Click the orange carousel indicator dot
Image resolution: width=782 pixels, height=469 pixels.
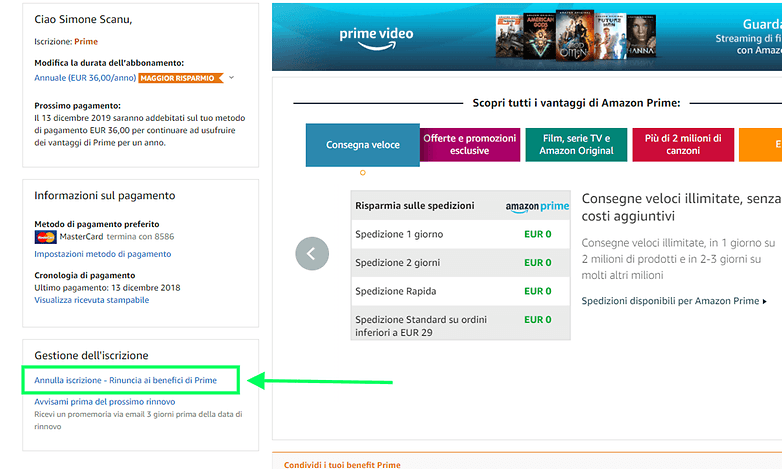[x=363, y=173]
